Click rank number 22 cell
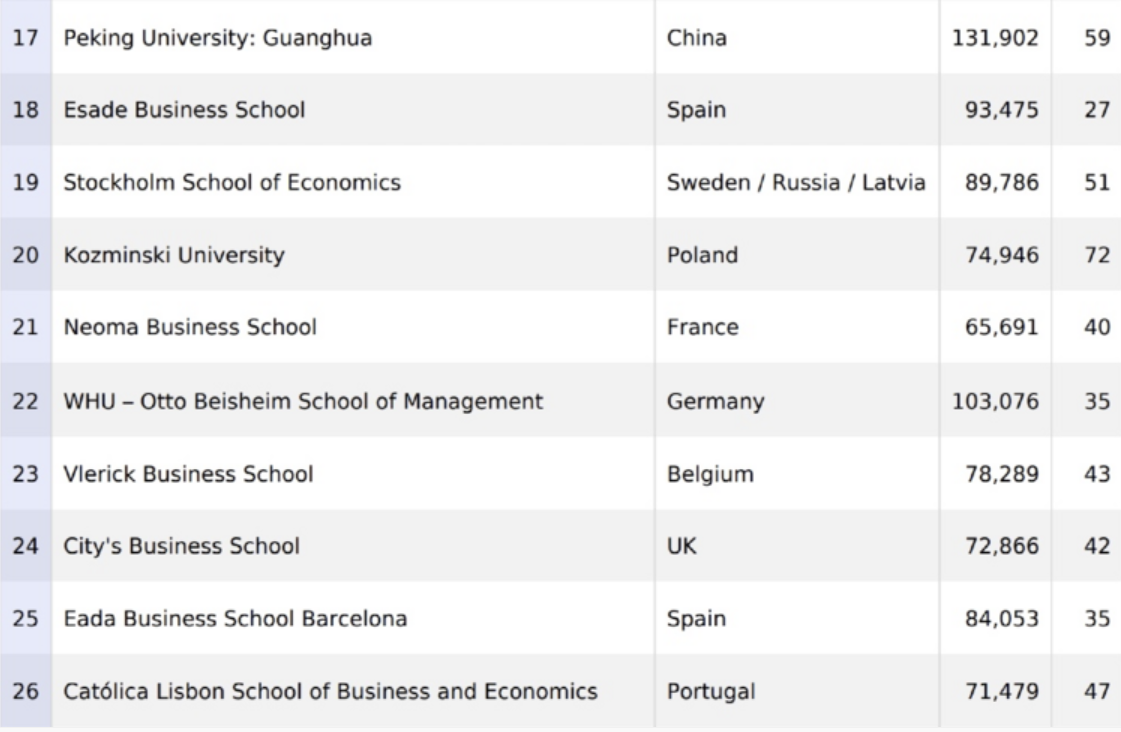 27,402
